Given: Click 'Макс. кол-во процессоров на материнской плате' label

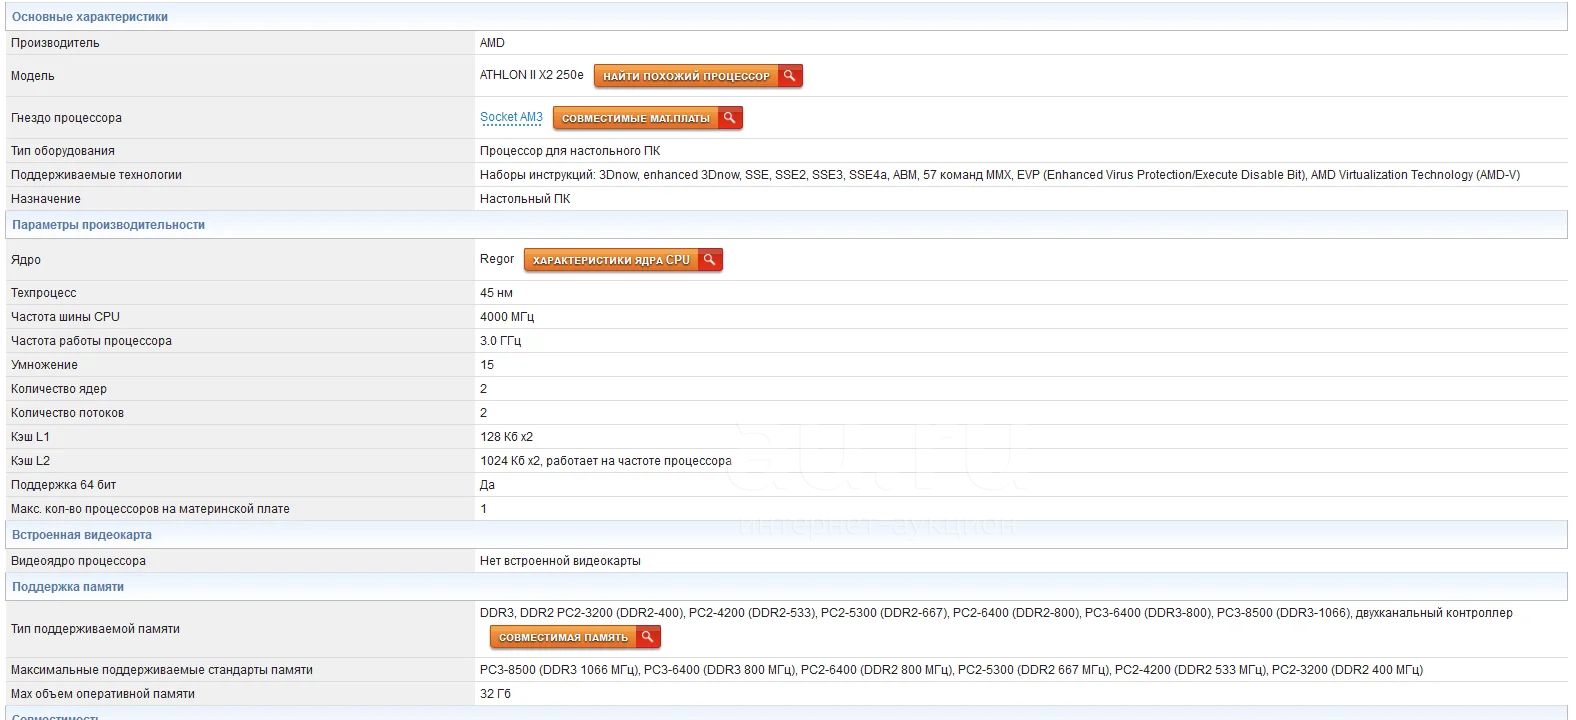Looking at the screenshot, I should 150,509.
